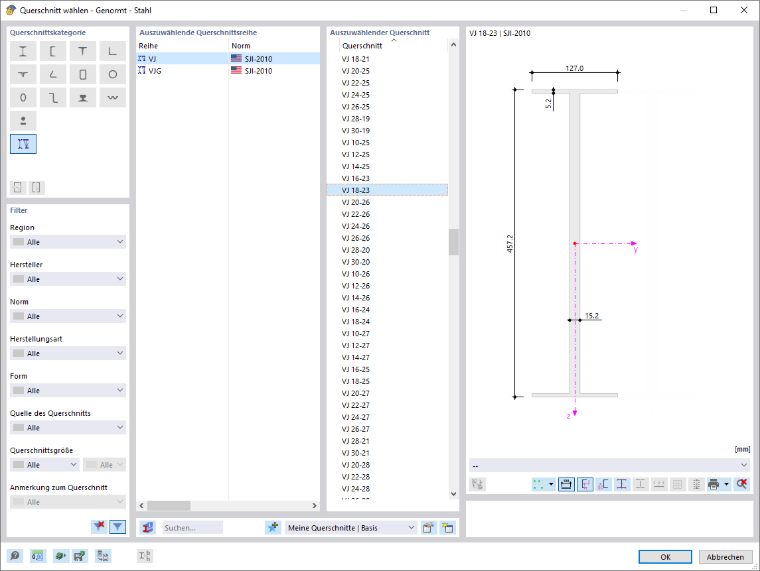Viewport: 760px width, 571px height.
Task: Sort by Norm column header
Action: 274,46
